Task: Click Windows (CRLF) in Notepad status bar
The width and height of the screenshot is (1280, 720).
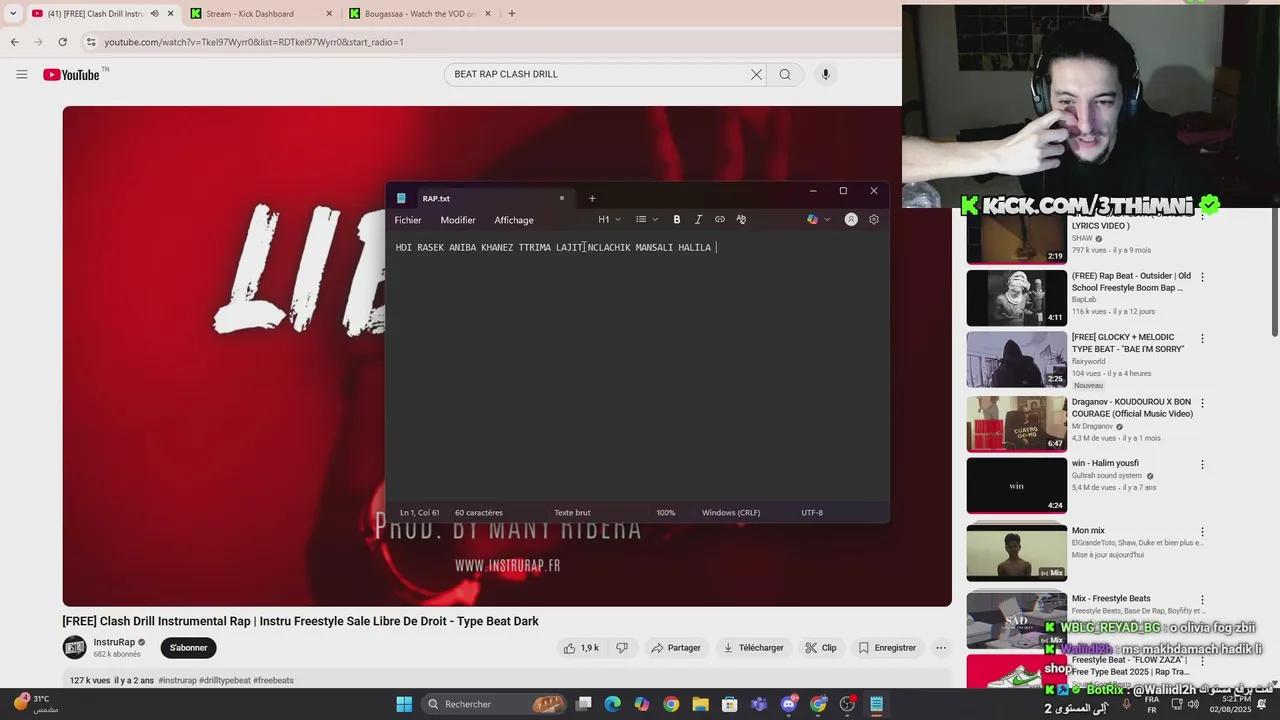Action: (731, 513)
